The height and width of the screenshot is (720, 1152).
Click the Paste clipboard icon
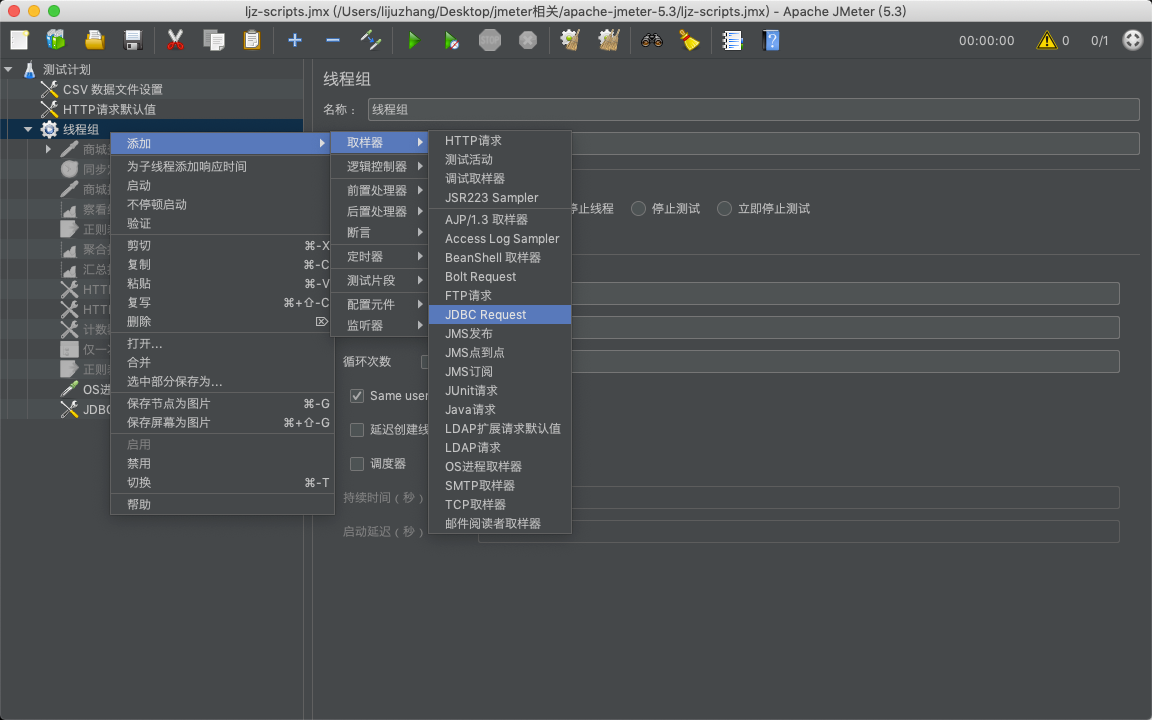tap(252, 40)
